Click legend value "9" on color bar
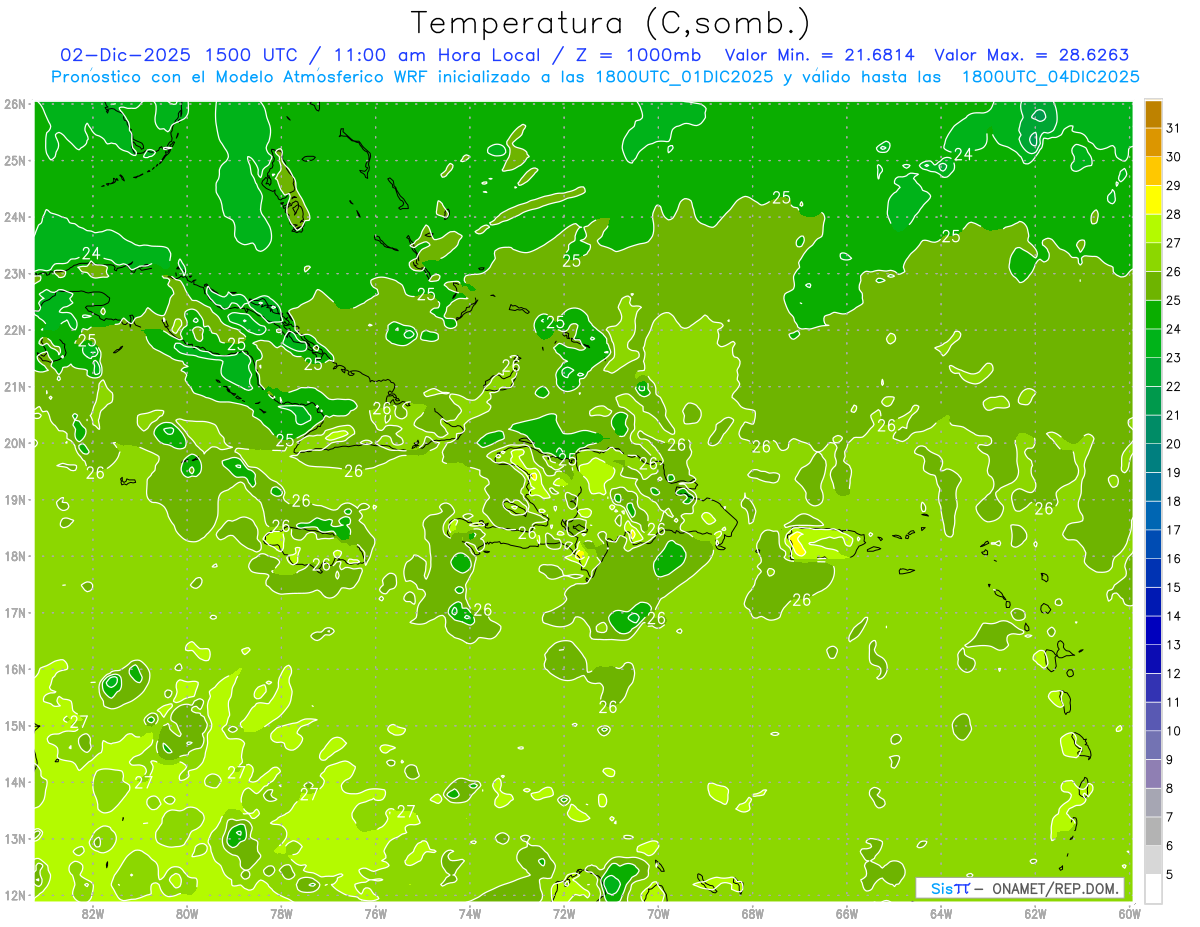This screenshot has height=927, width=1200. point(1170,759)
